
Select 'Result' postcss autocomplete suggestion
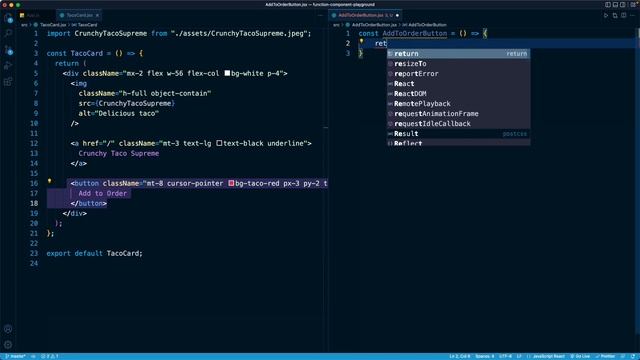click(x=458, y=133)
